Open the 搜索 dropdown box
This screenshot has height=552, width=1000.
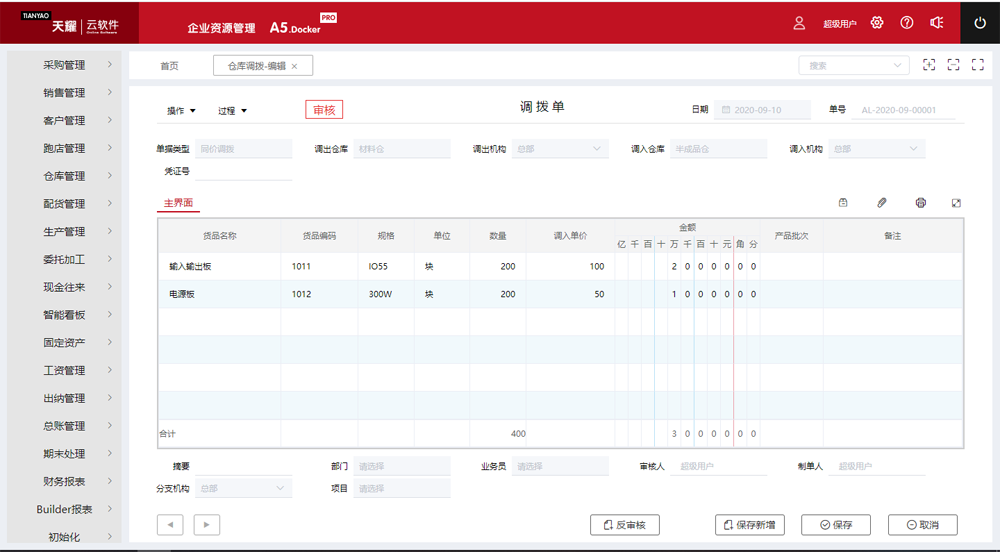tap(853, 65)
